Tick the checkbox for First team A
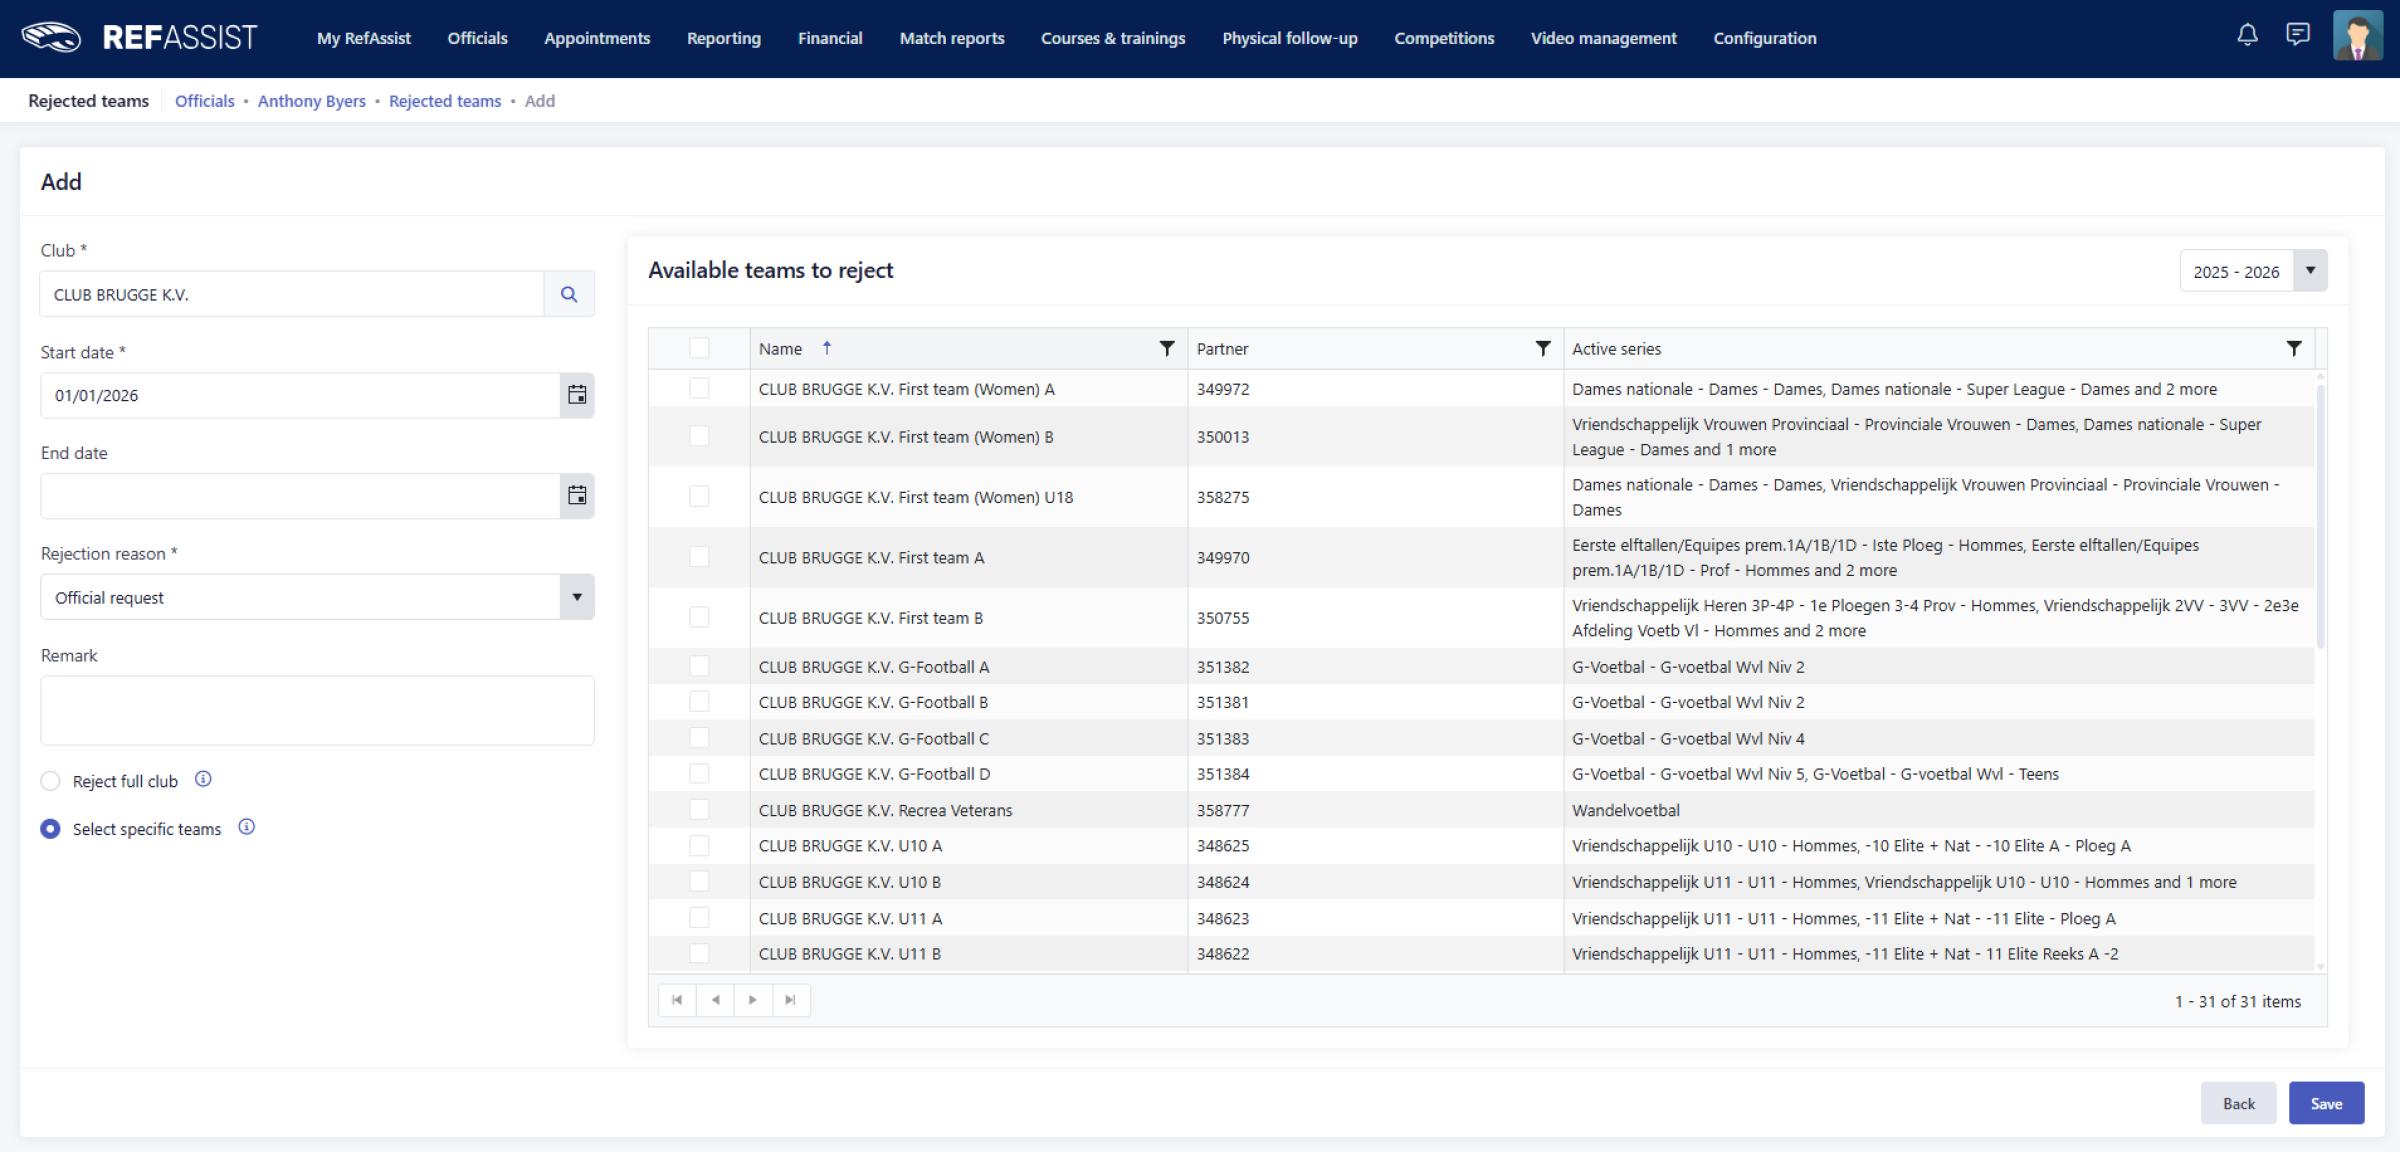Viewport: 2400px width, 1152px height. 699,557
